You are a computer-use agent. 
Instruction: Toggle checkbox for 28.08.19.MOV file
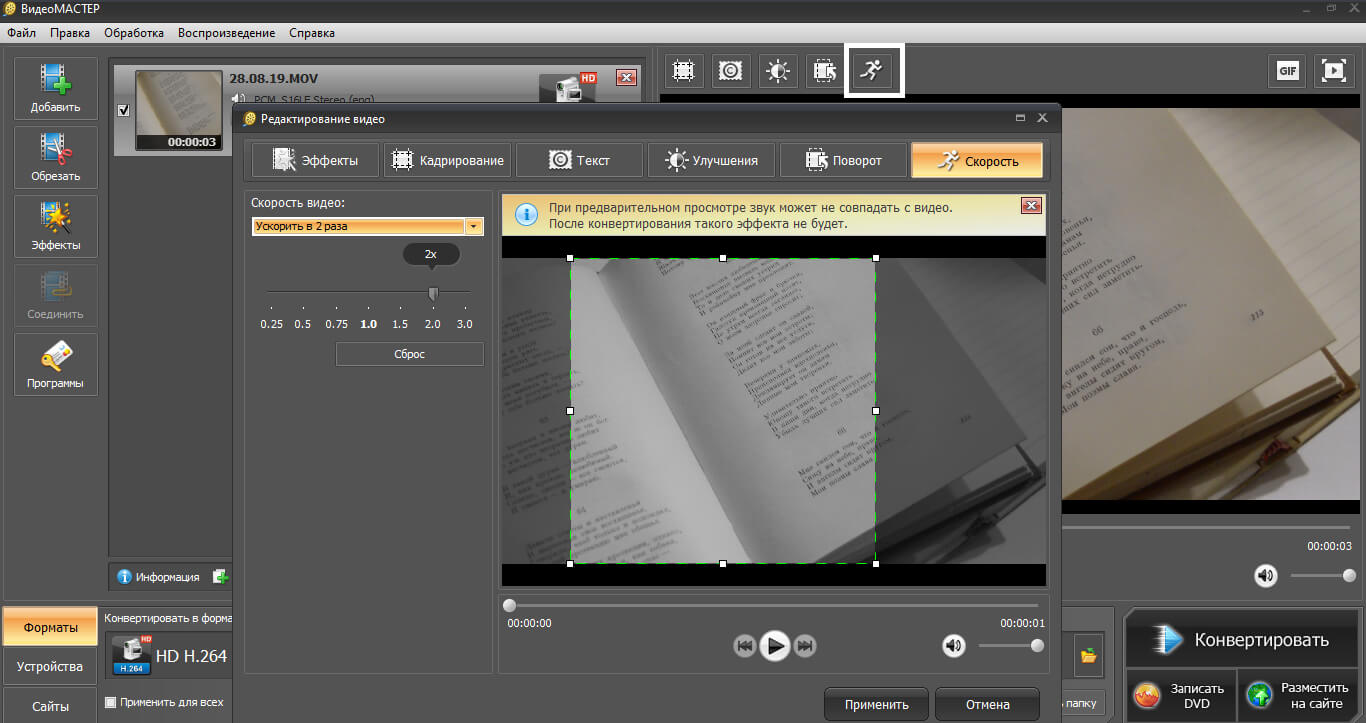123,110
